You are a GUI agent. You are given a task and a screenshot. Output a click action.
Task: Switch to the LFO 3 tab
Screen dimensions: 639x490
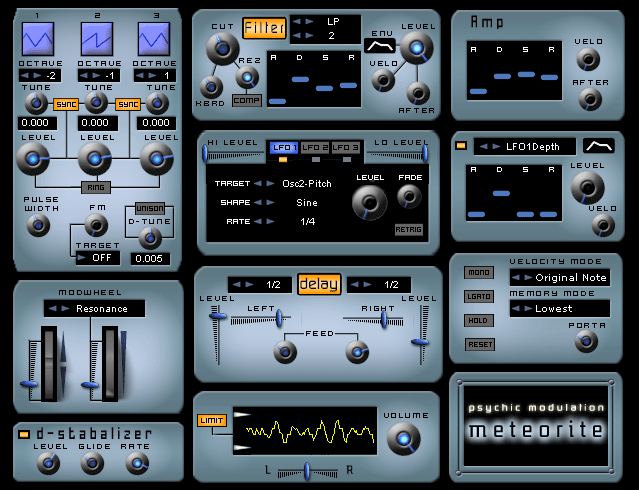(x=346, y=148)
